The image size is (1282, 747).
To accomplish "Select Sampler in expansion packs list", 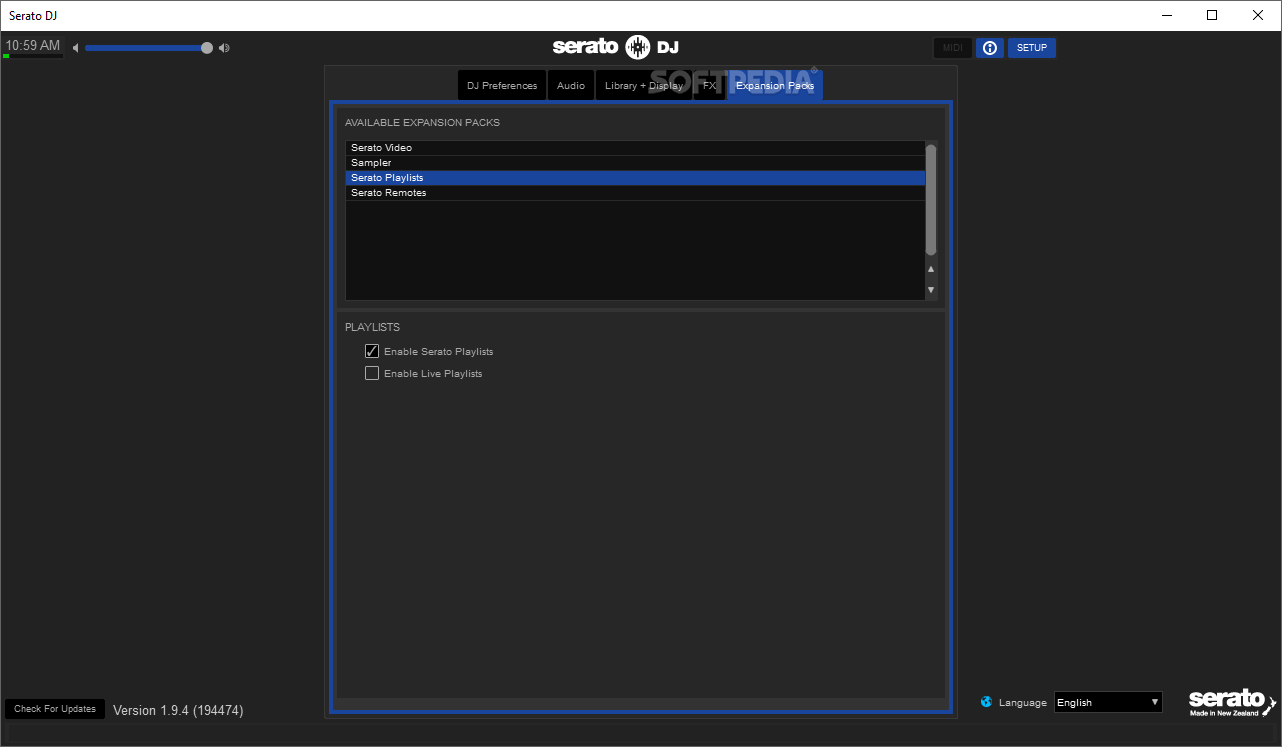I will click(635, 163).
